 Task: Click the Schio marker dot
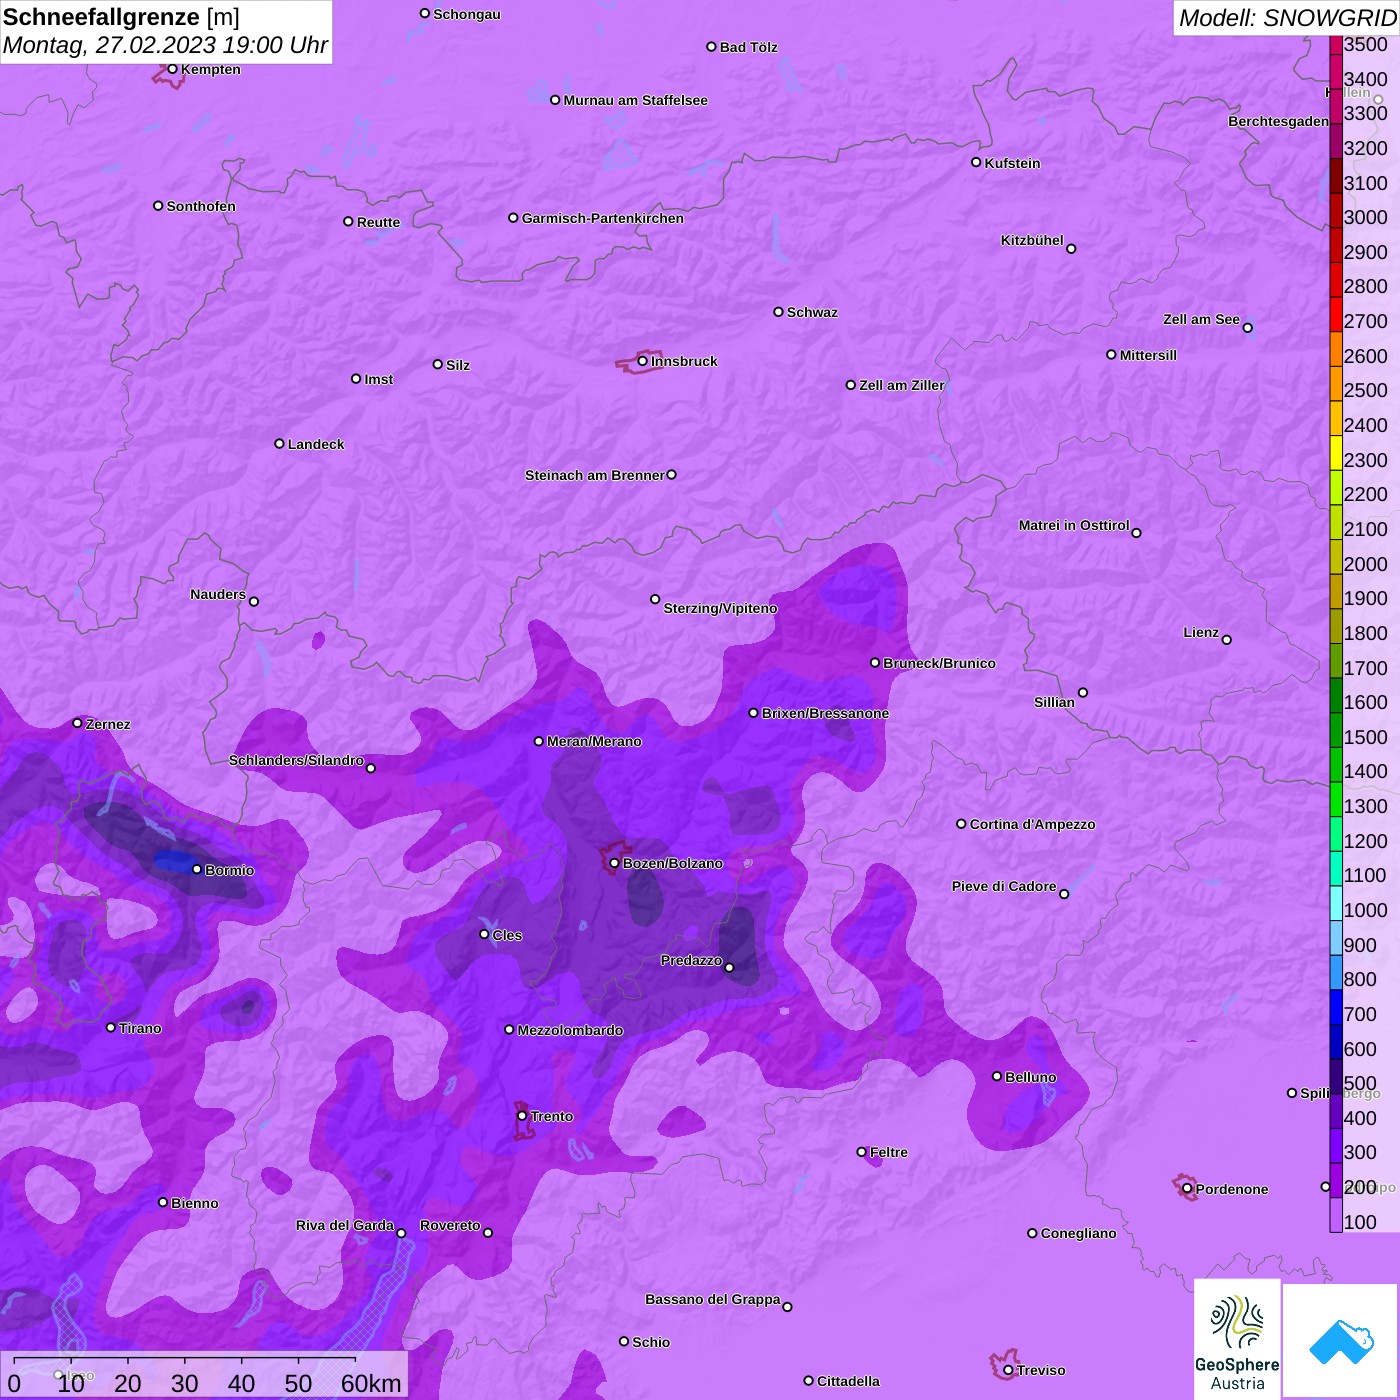point(624,1342)
